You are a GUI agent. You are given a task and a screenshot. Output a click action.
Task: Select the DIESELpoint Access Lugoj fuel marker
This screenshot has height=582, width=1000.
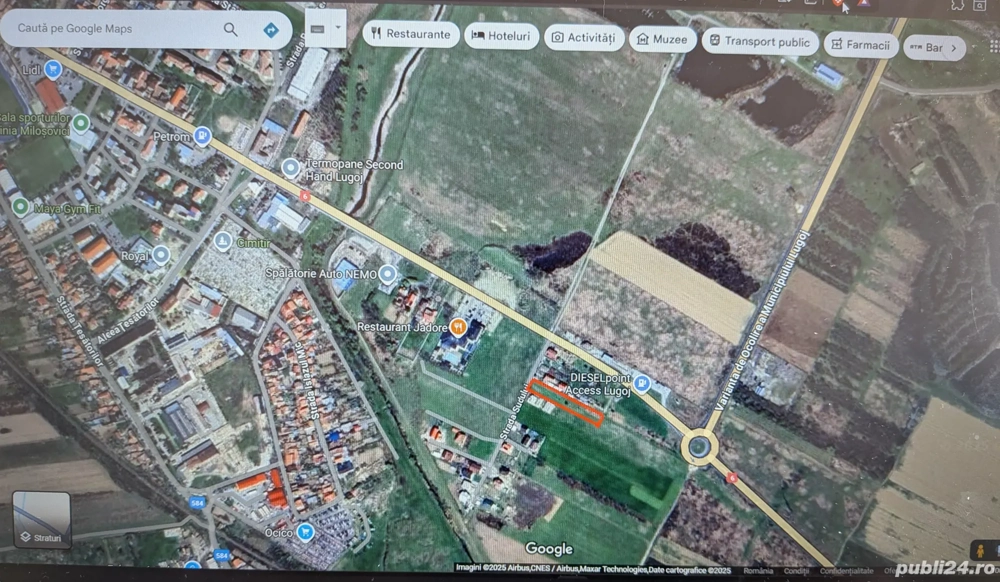(641, 384)
